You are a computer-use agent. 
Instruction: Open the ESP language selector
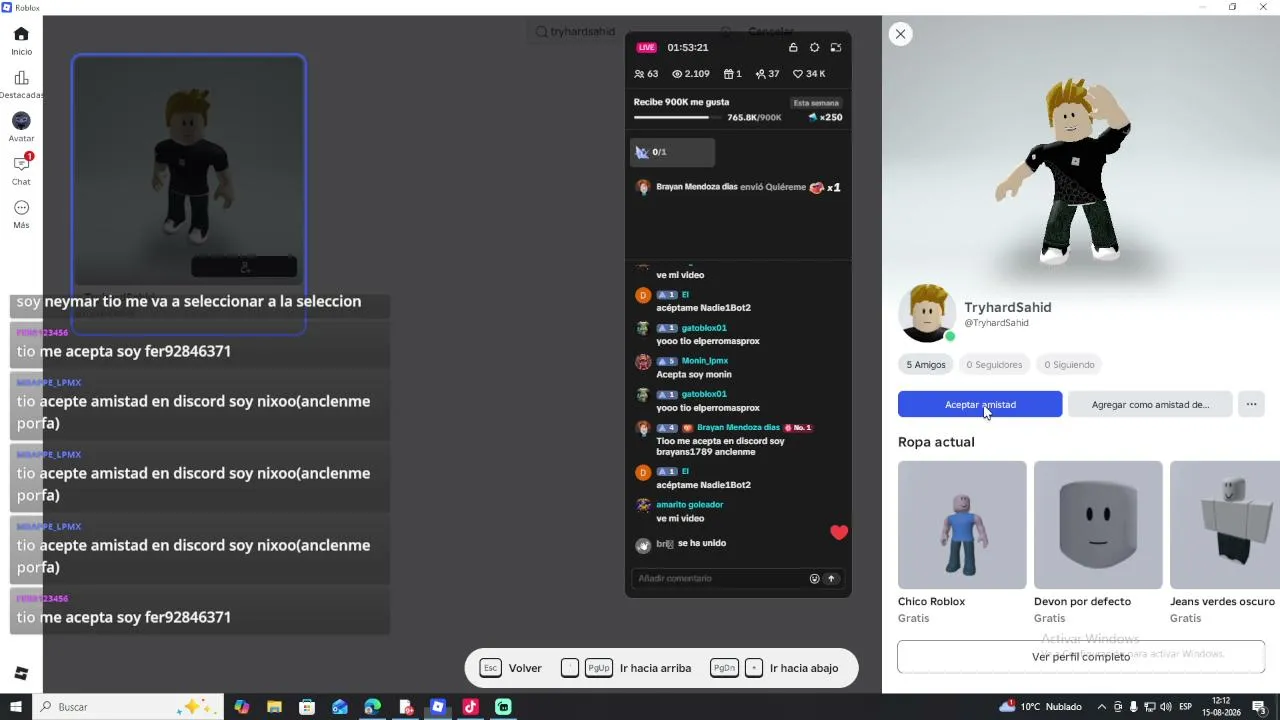click(x=1186, y=707)
